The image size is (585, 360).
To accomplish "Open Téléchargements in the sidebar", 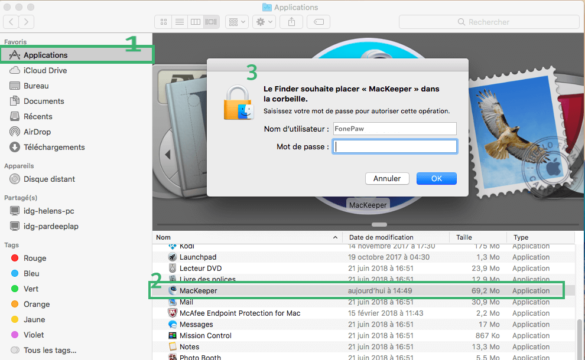I will [54, 147].
